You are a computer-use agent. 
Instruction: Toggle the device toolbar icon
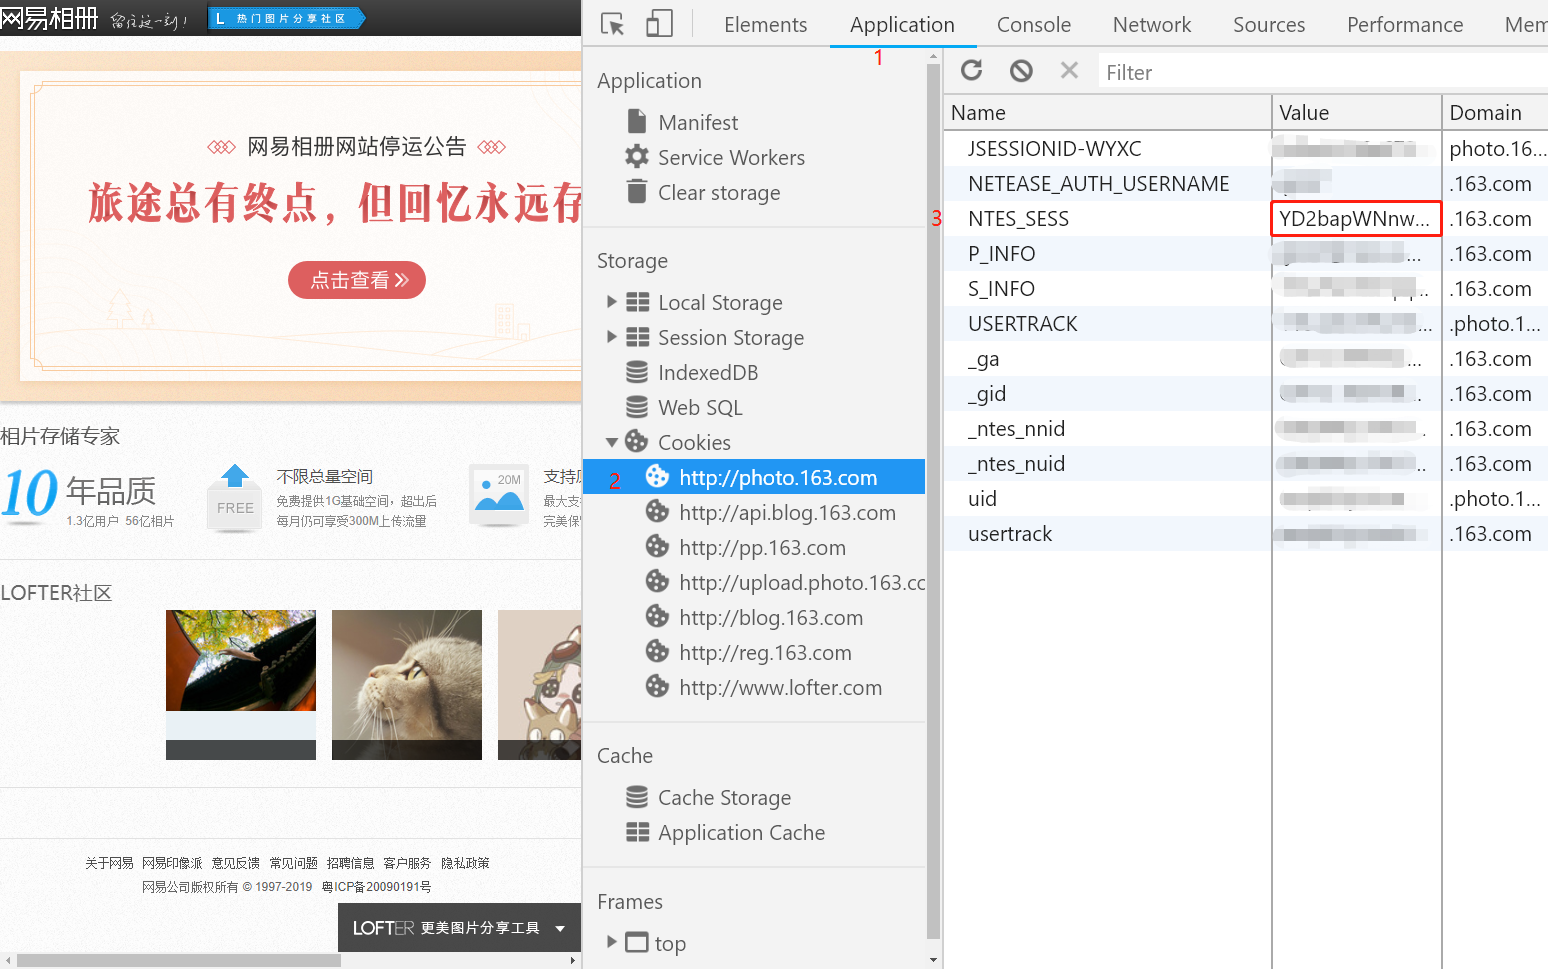659,24
